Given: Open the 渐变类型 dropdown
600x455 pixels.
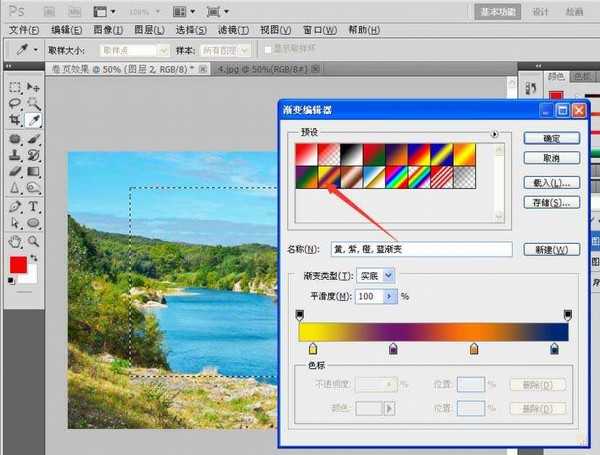Looking at the screenshot, I should [x=376, y=276].
